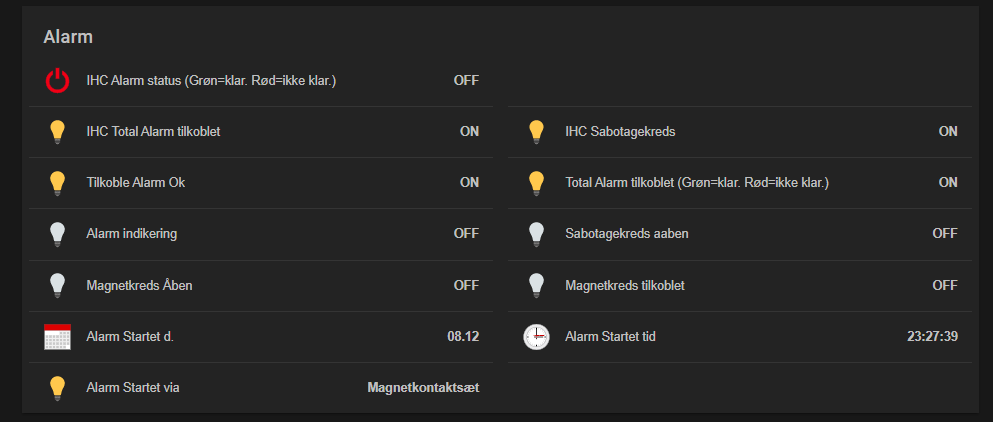
Task: Click the grey bulb beside Alarm indikering
Action: (x=58, y=234)
